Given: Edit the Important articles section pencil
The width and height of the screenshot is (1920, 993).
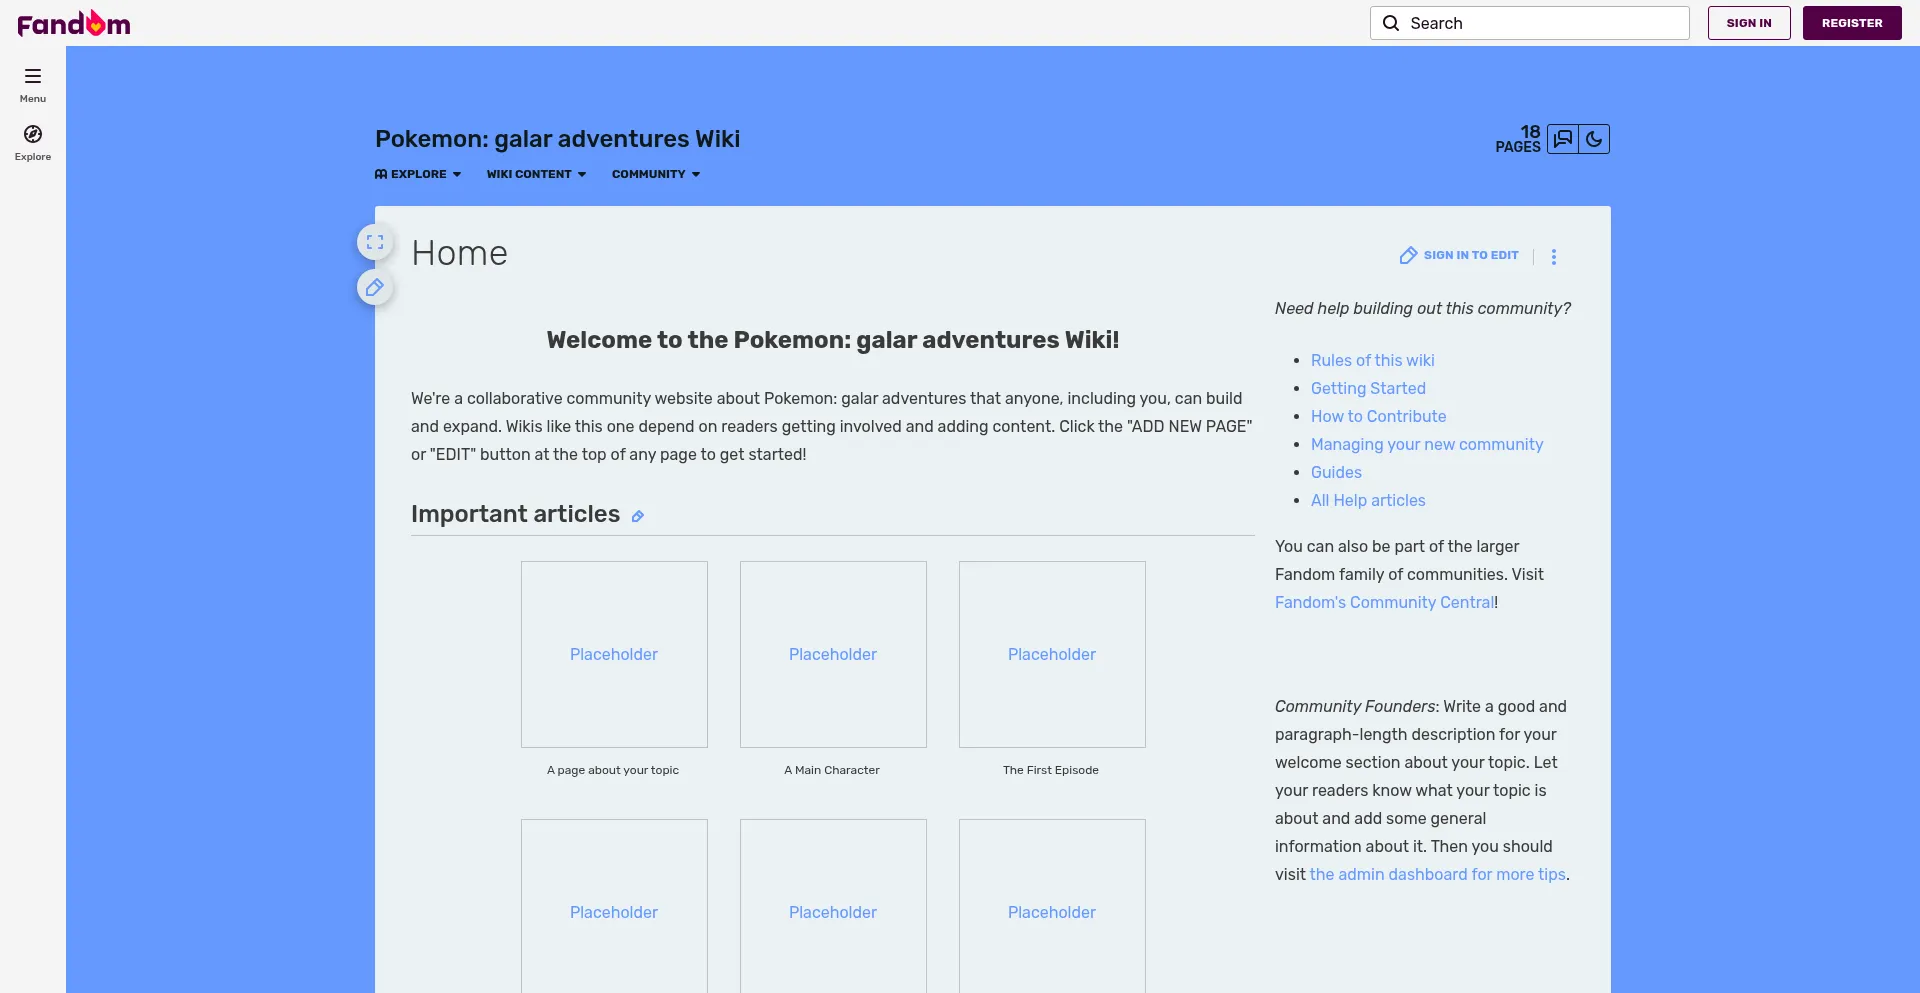Looking at the screenshot, I should pyautogui.click(x=638, y=516).
